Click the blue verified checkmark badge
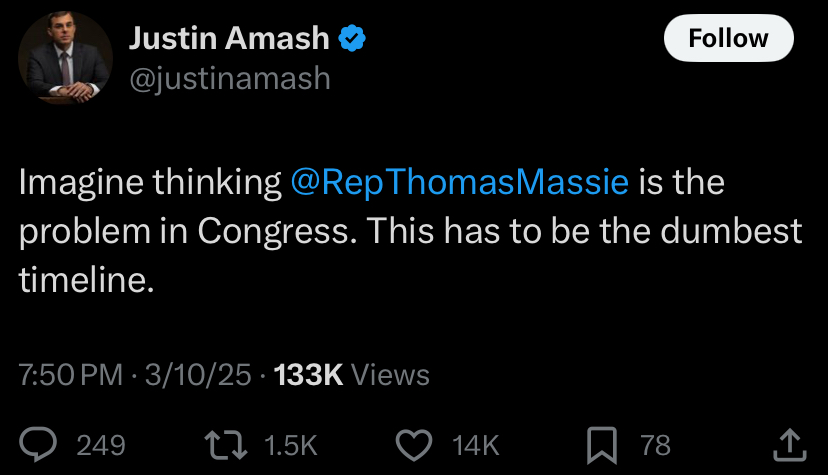Viewport: 828px width, 475px height. tap(352, 38)
